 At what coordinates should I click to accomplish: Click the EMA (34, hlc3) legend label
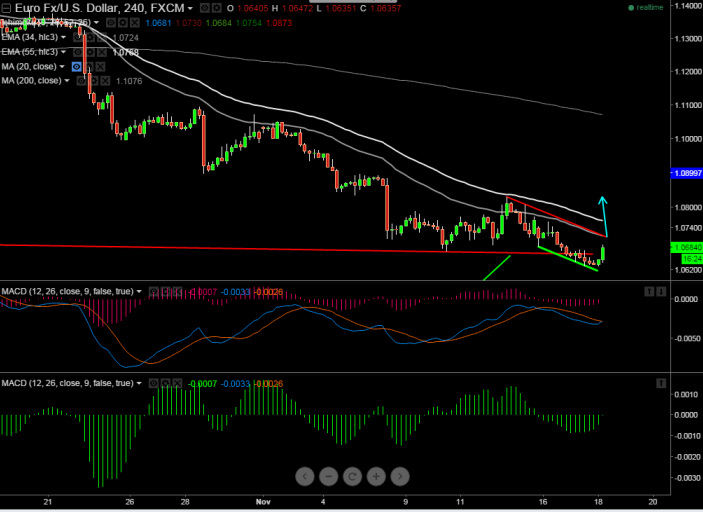[x=30, y=37]
